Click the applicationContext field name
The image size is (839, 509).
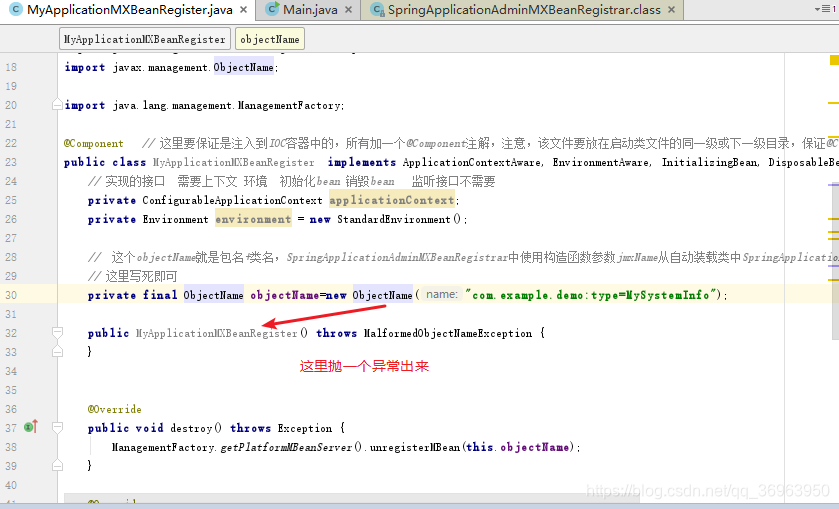click(x=392, y=200)
